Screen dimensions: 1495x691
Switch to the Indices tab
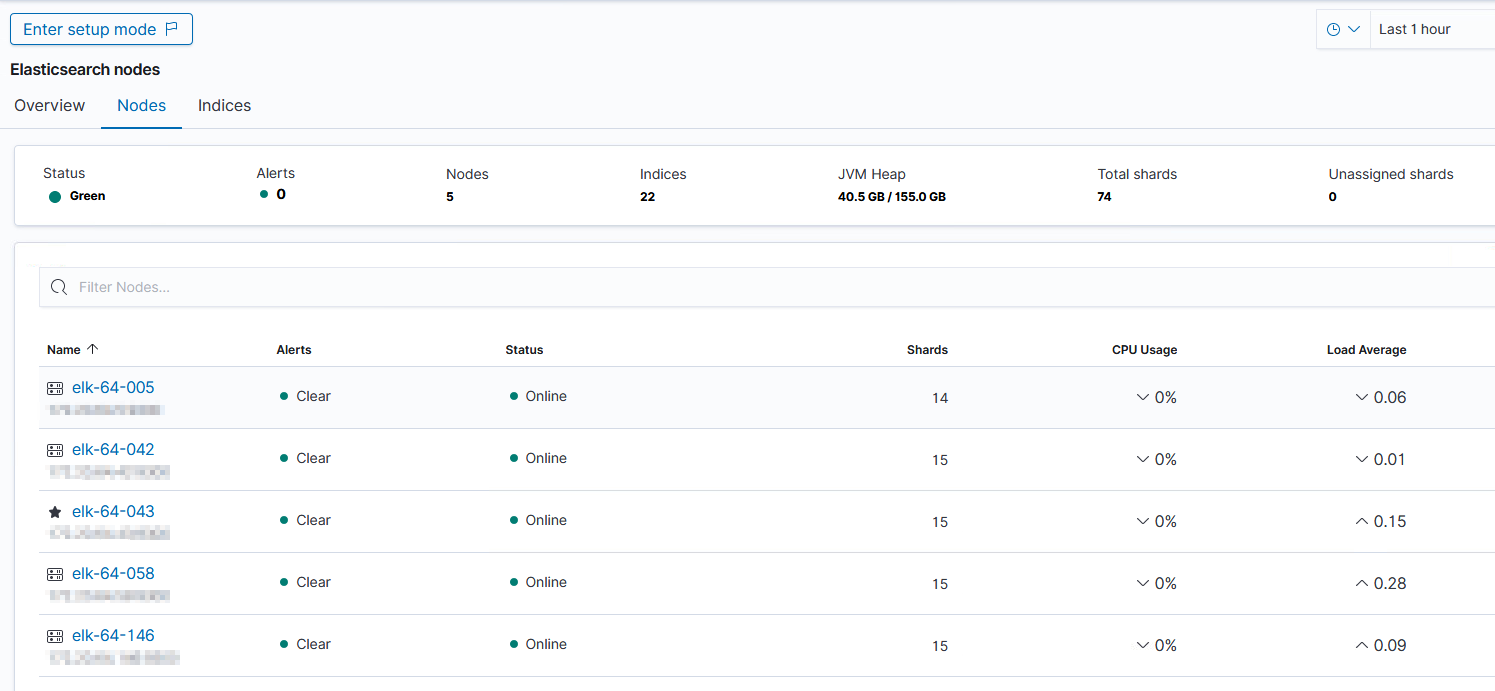click(x=224, y=105)
